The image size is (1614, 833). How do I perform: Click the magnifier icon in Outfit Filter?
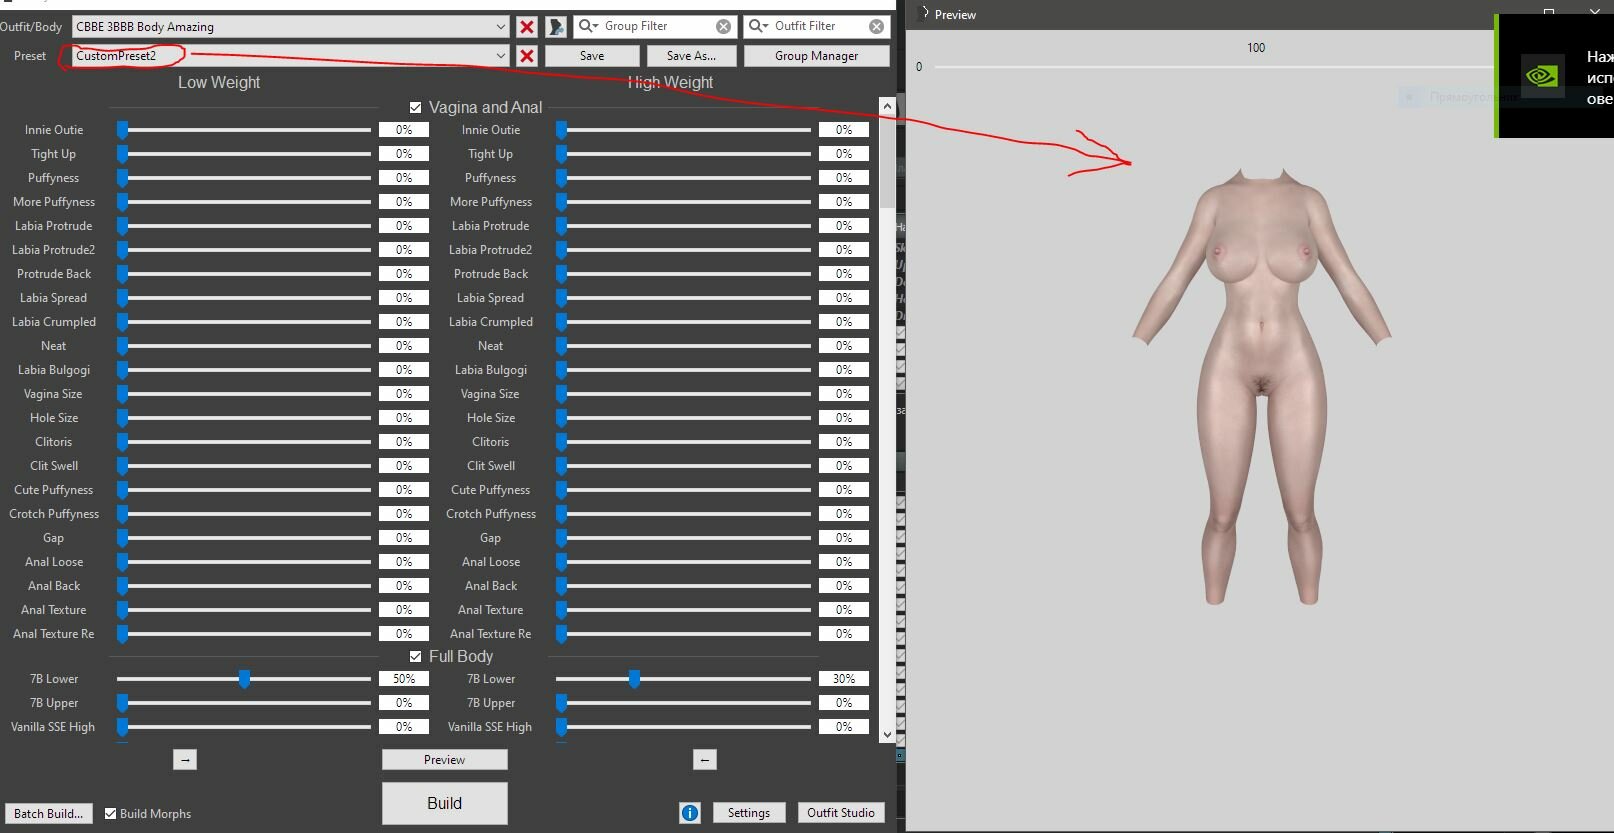[x=759, y=26]
